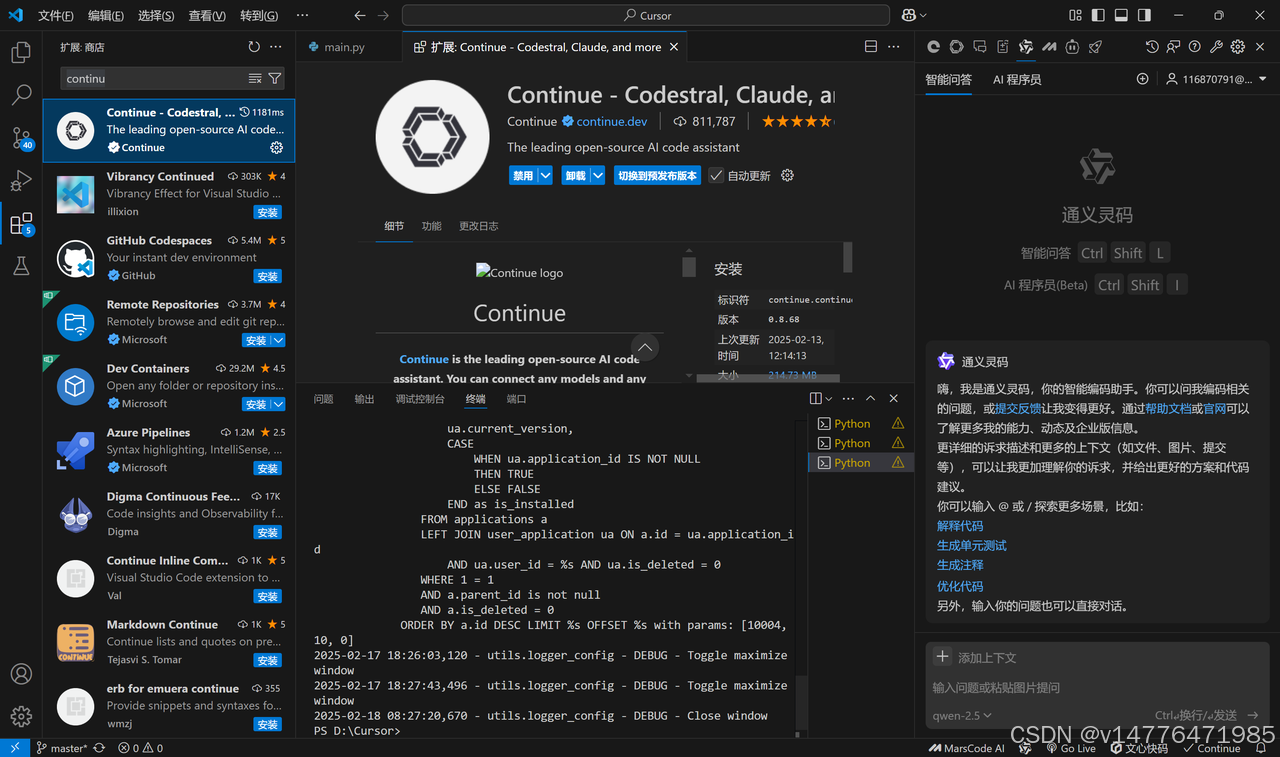Click the notification bell in the status bar
This screenshot has height=757, width=1280.
pos(1260,747)
